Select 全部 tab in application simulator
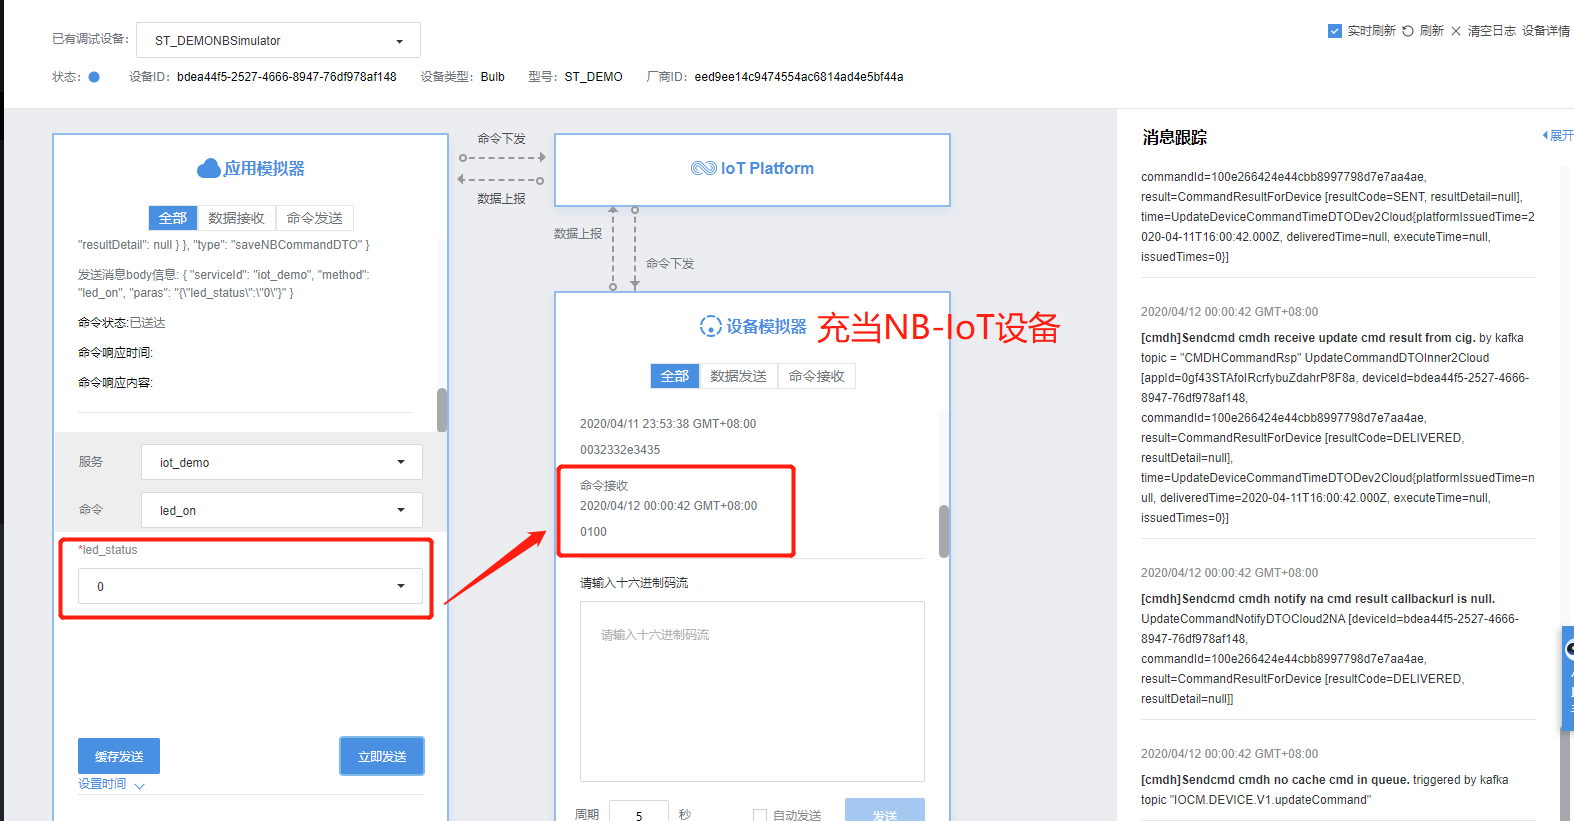 click(x=172, y=218)
